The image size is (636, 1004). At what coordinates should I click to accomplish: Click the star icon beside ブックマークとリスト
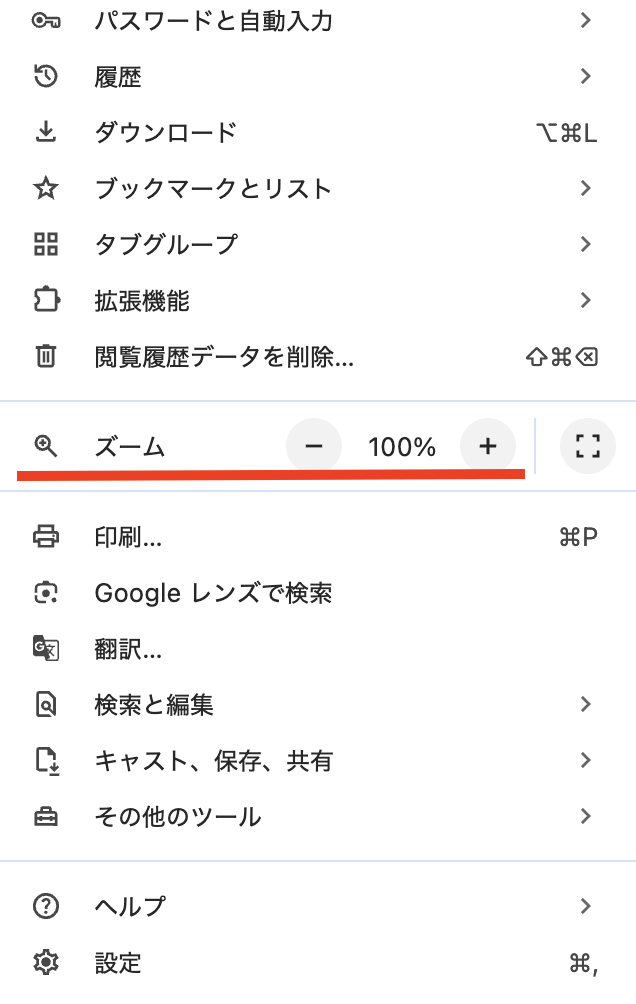(45, 188)
